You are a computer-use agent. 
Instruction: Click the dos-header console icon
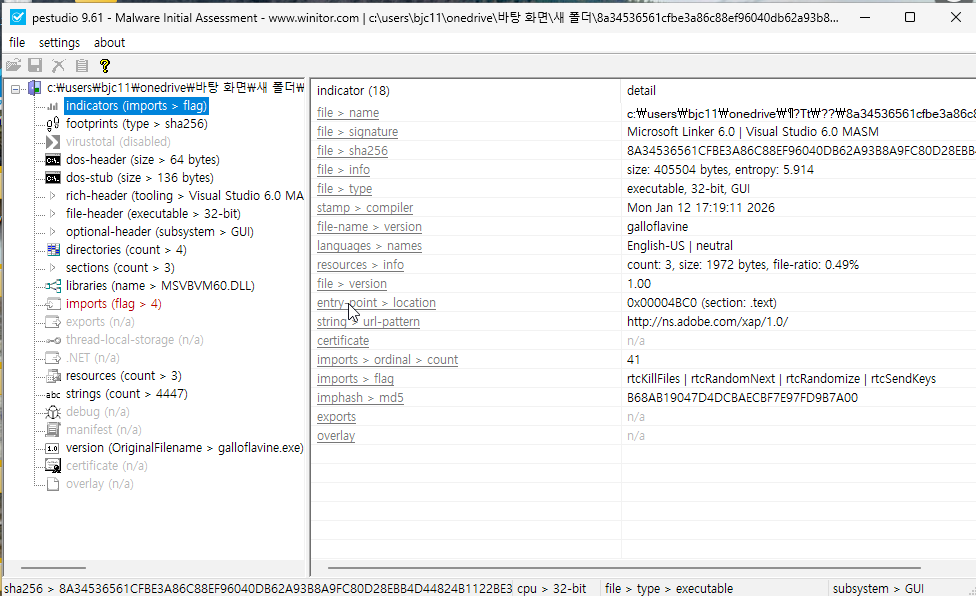click(53, 160)
